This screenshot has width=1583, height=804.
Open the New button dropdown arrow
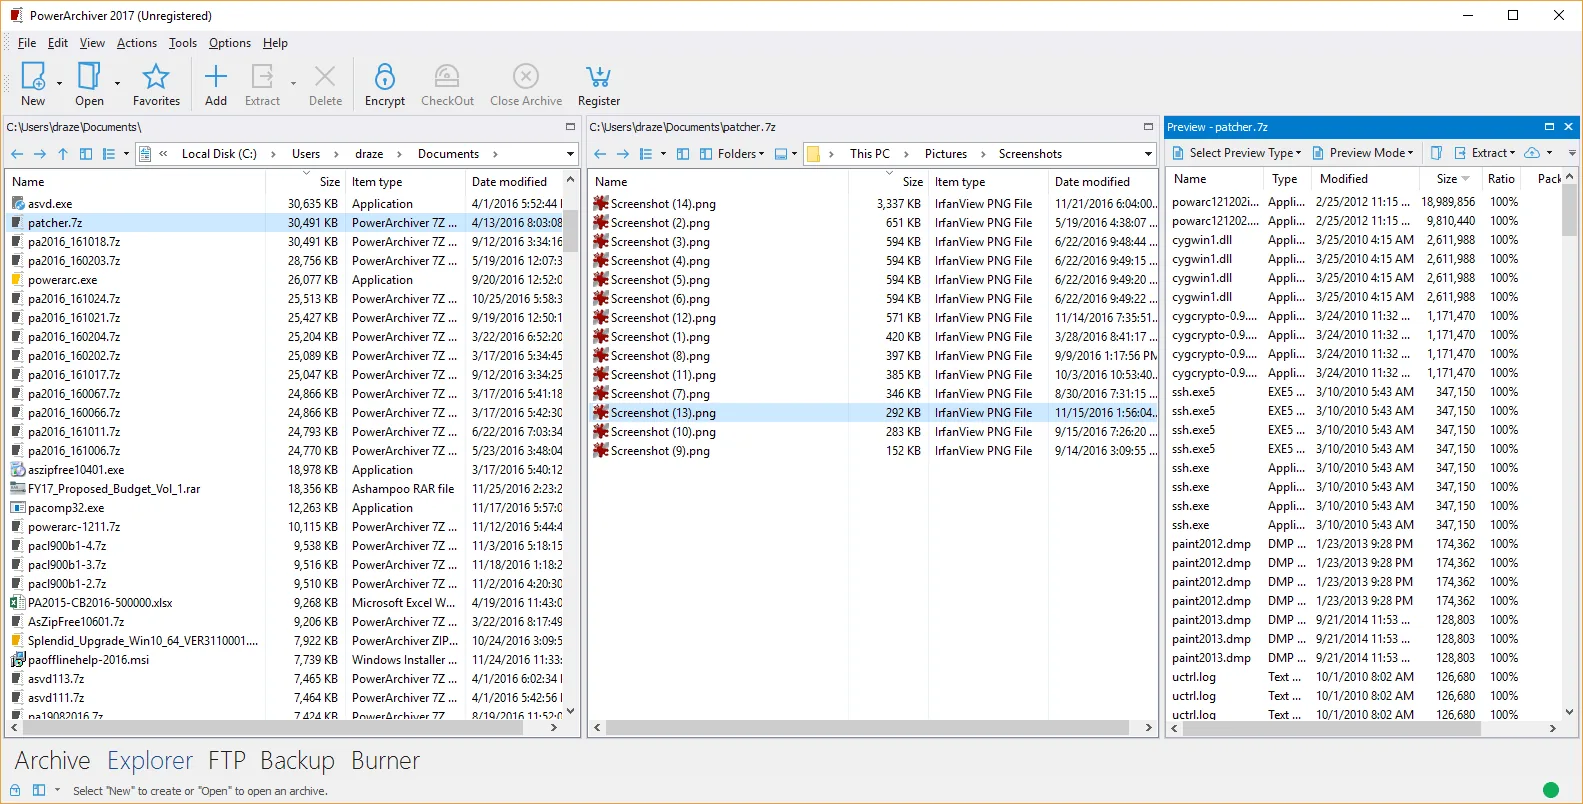coord(59,83)
